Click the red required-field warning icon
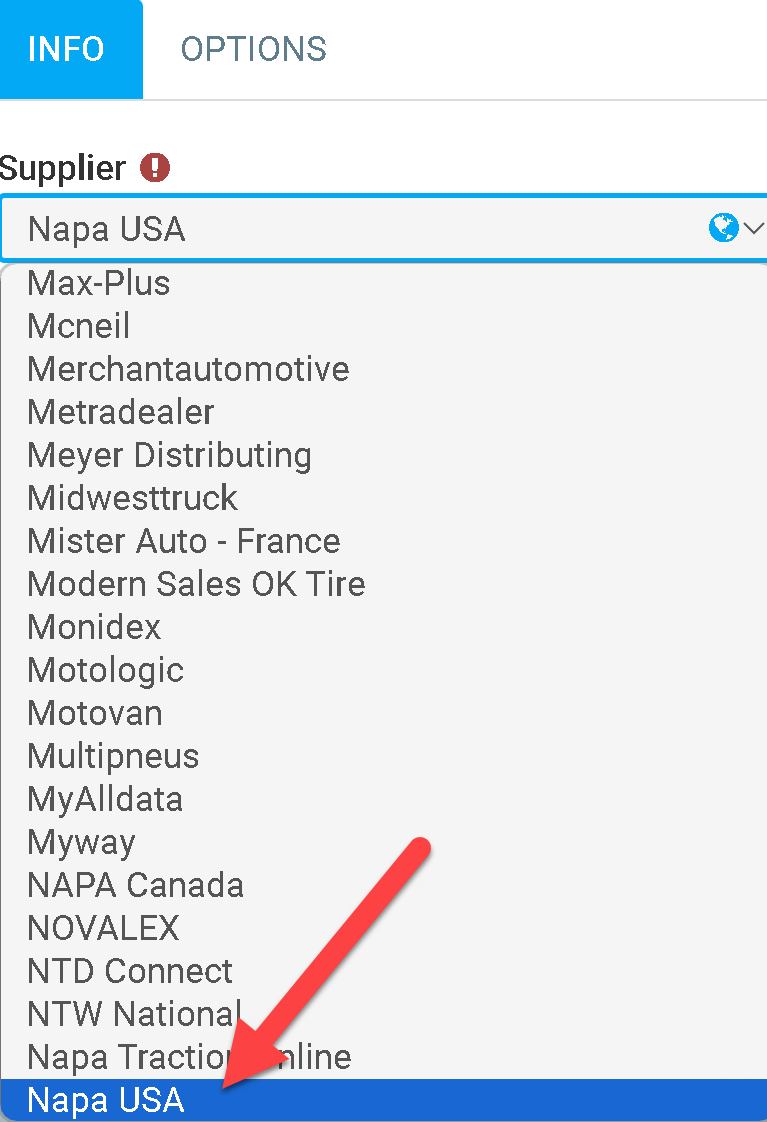 pos(155,167)
